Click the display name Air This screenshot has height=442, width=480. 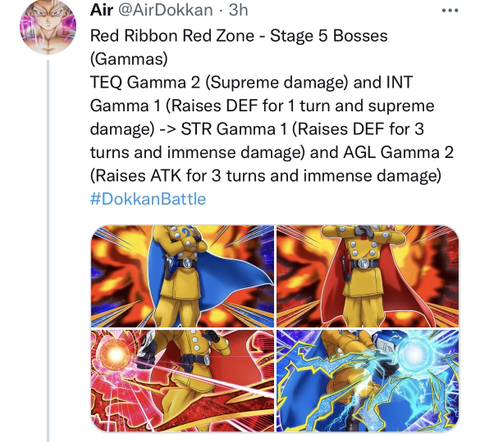(x=102, y=10)
